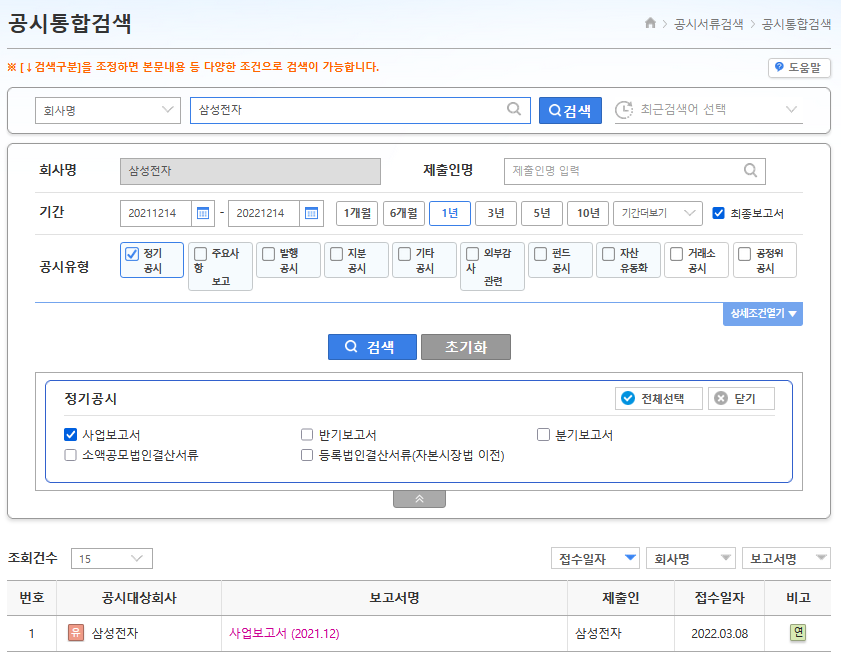Image resolution: width=841 pixels, height=664 pixels.
Task: Click the center 검색 button above 정기공시
Action: point(372,347)
